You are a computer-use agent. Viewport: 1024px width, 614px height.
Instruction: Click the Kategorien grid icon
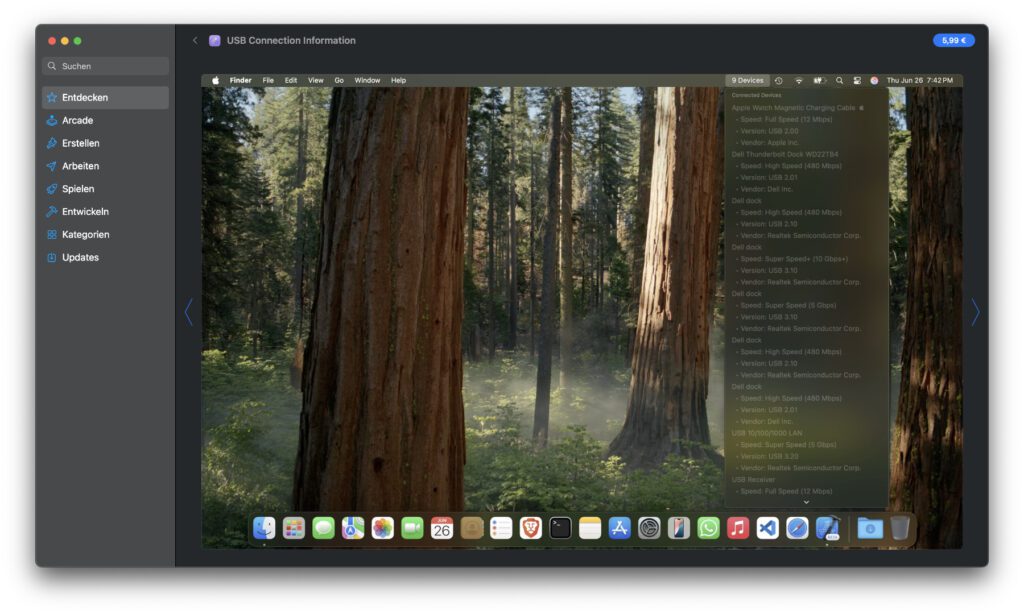pos(52,235)
